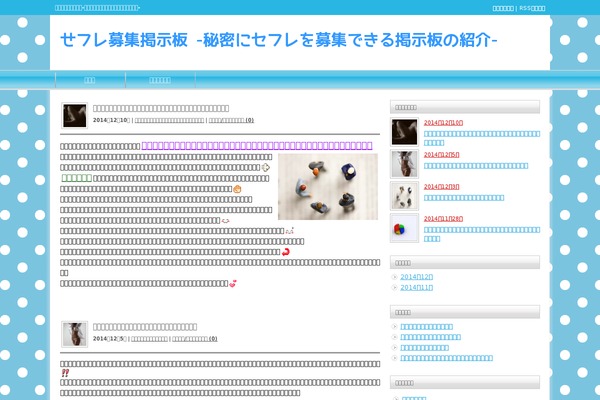Screen dimensions: 600x400
Task: Click the colorful ball thumbnail beside 2014年11月28日
Action: [404, 229]
